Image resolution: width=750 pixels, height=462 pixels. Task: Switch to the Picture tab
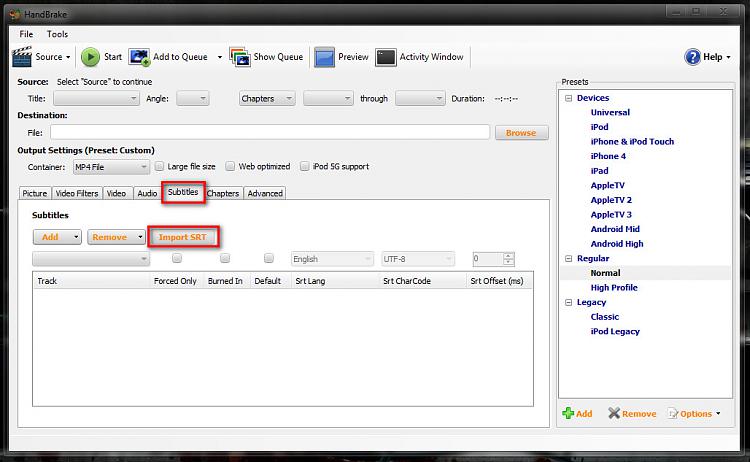click(35, 193)
